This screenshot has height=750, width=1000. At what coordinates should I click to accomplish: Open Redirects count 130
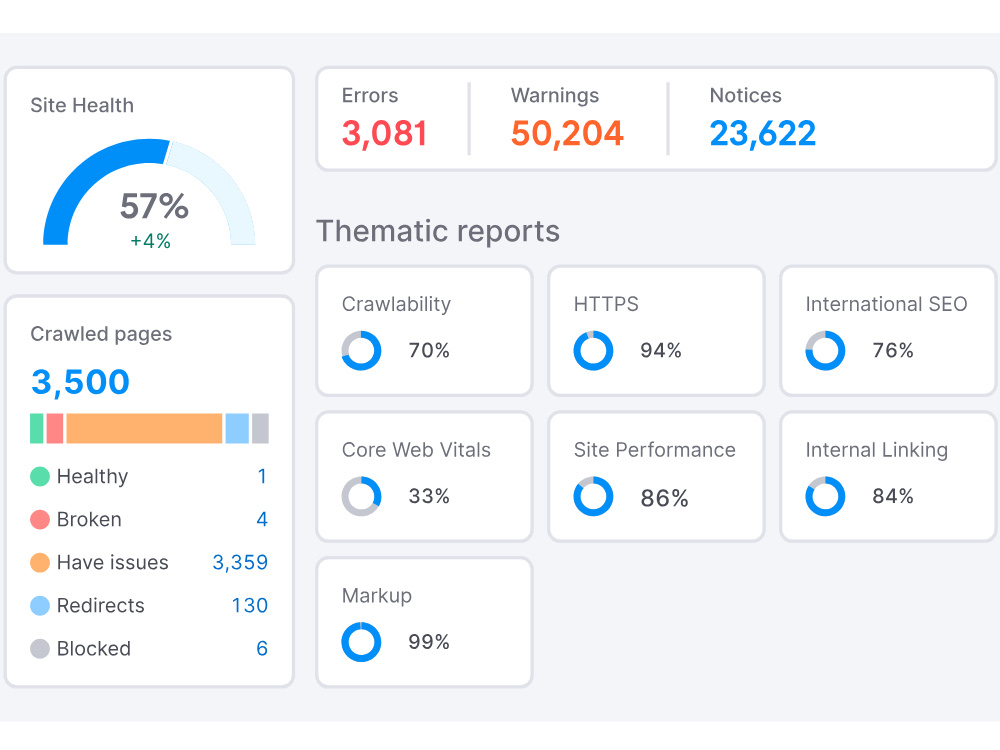click(249, 605)
